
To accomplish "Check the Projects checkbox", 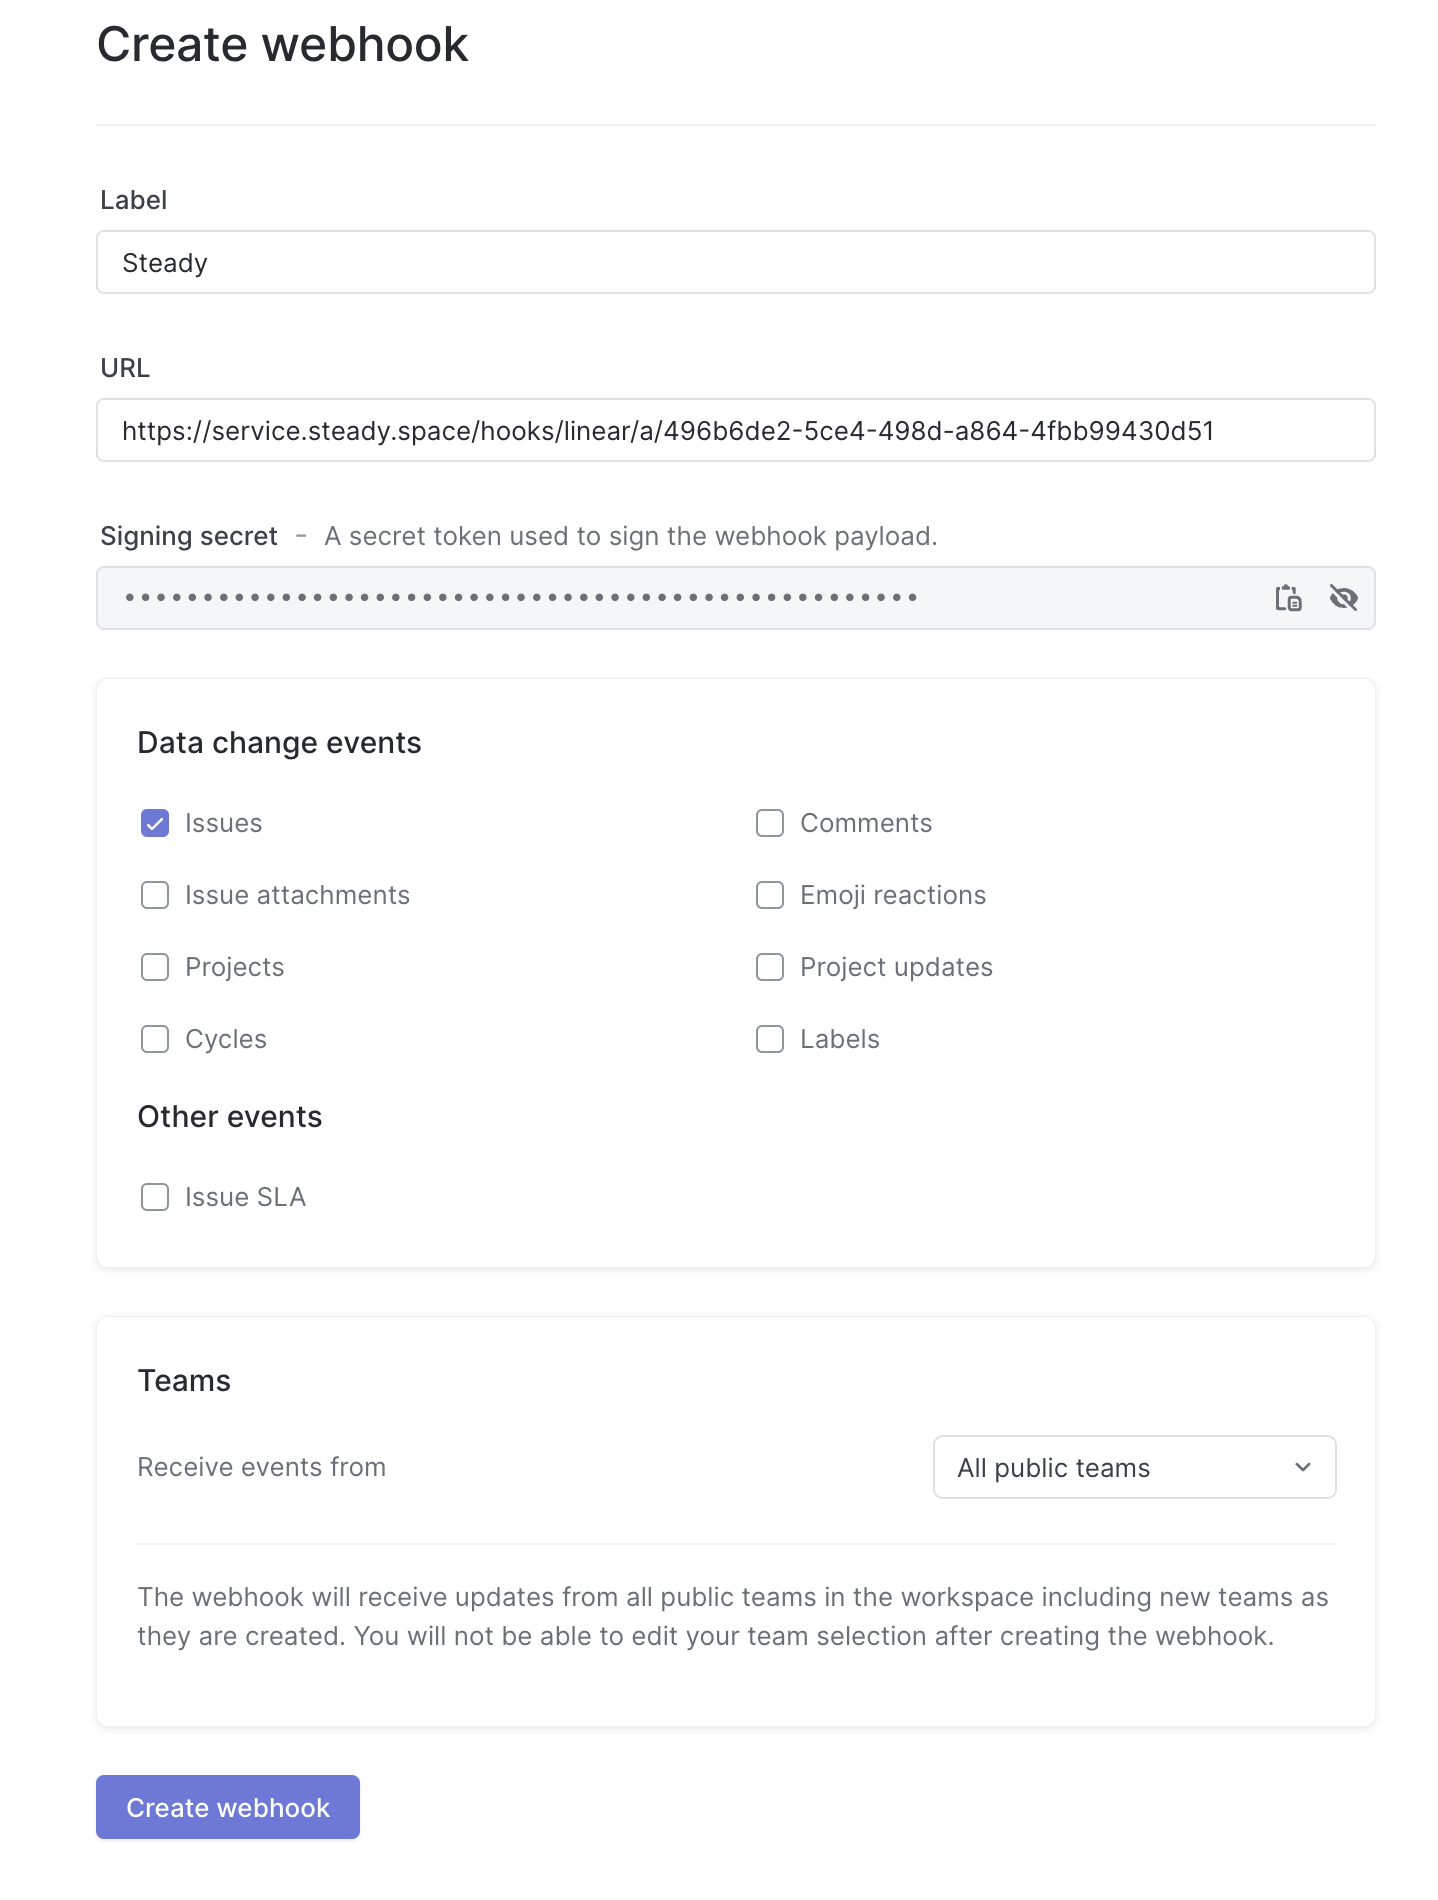I will (x=155, y=967).
